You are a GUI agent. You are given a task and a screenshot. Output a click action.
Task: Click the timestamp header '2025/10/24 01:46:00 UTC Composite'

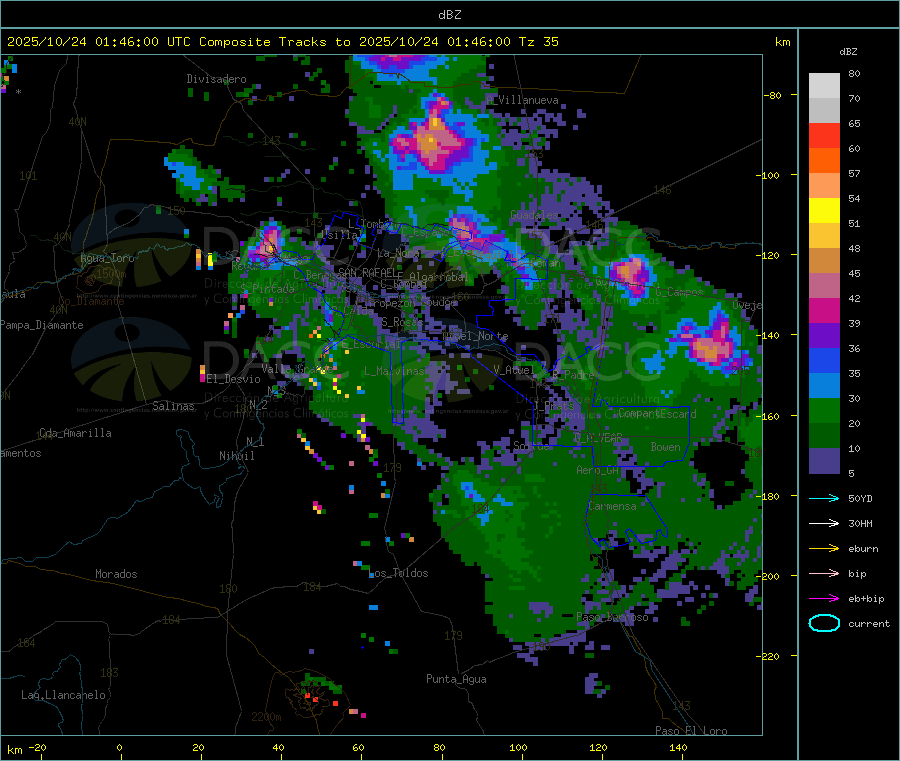click(139, 42)
